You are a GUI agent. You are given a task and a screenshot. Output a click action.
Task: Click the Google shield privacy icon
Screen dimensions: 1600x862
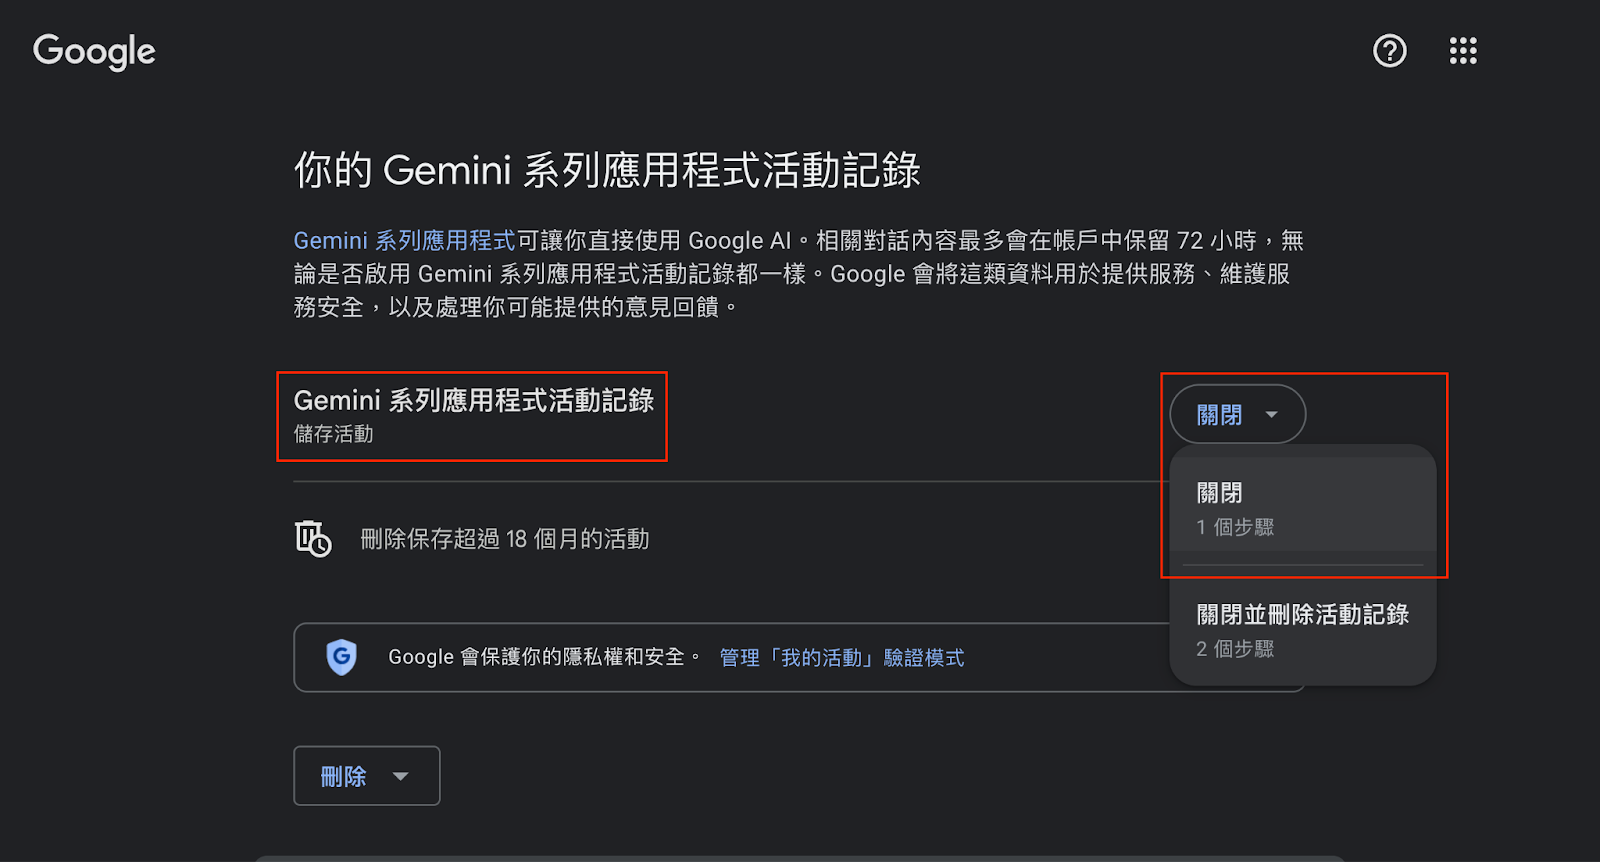(342, 657)
